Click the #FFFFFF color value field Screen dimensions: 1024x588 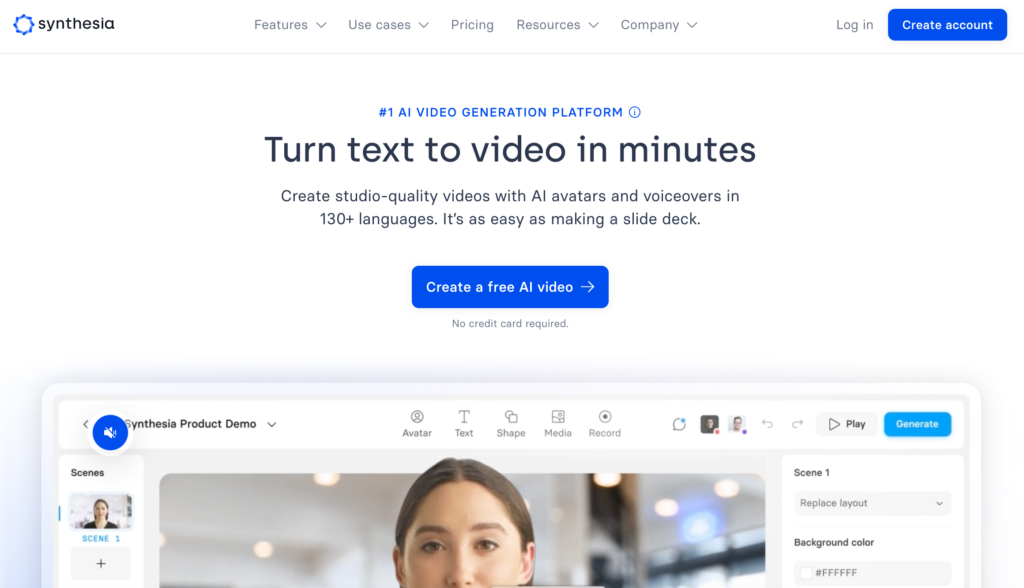tap(872, 573)
